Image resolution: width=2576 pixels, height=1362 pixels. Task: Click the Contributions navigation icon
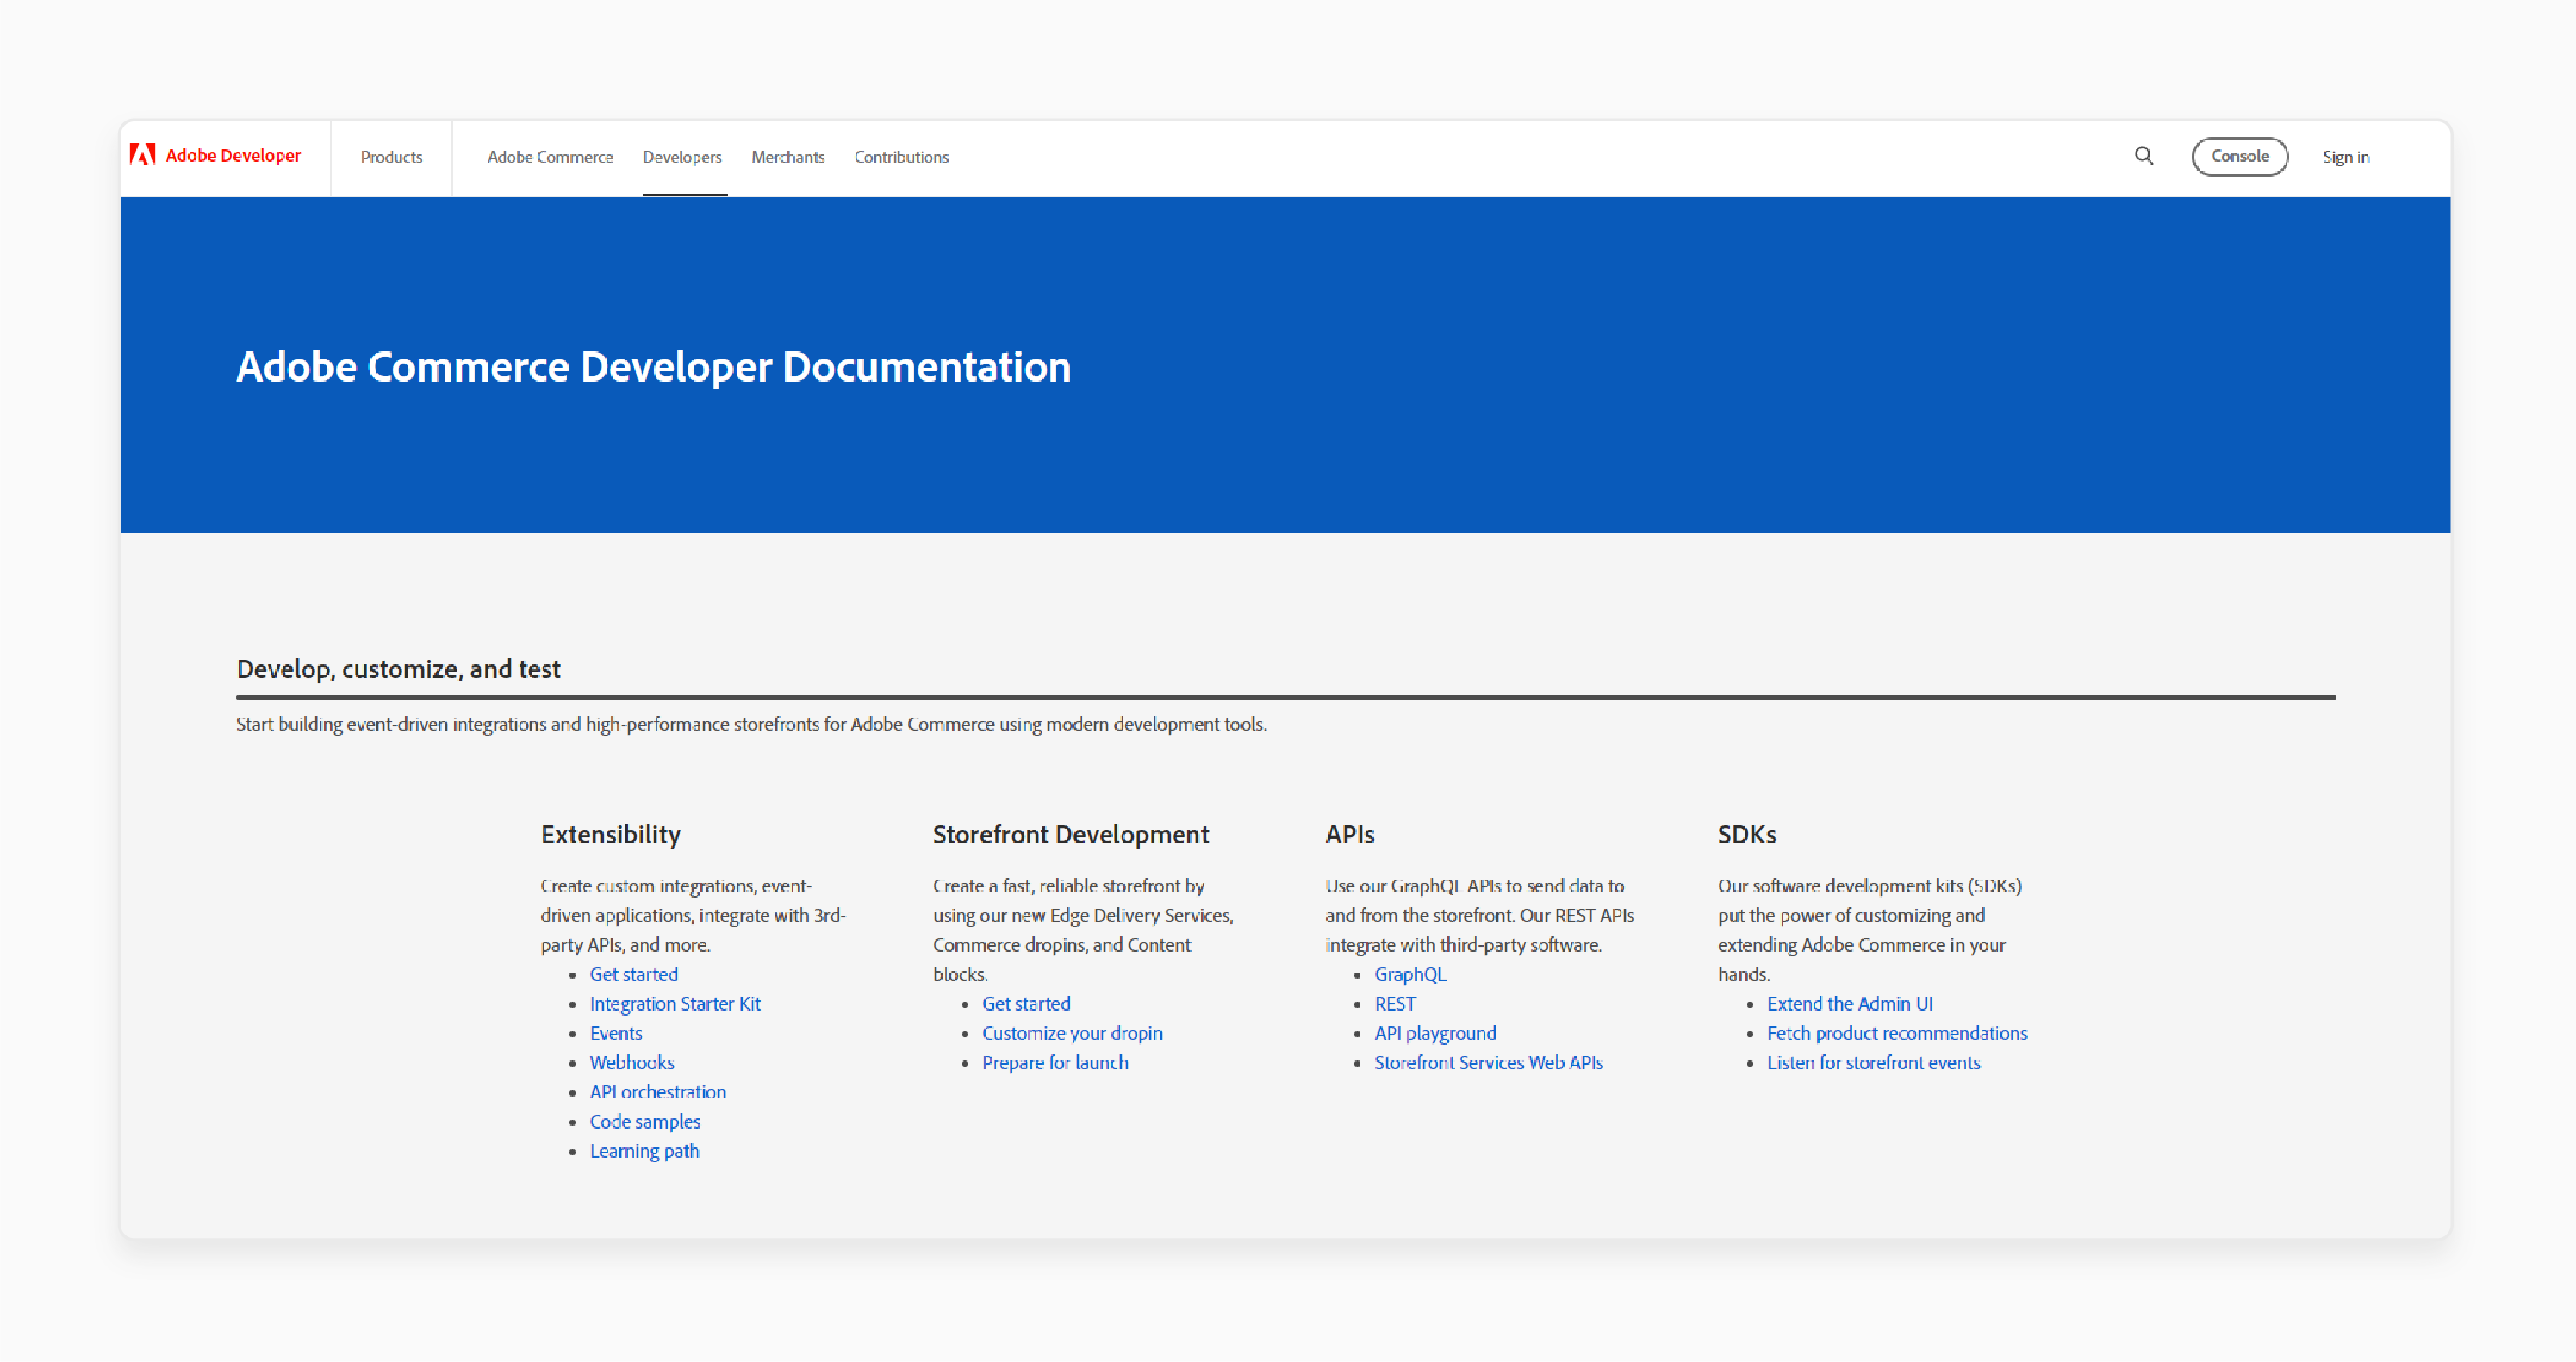901,157
